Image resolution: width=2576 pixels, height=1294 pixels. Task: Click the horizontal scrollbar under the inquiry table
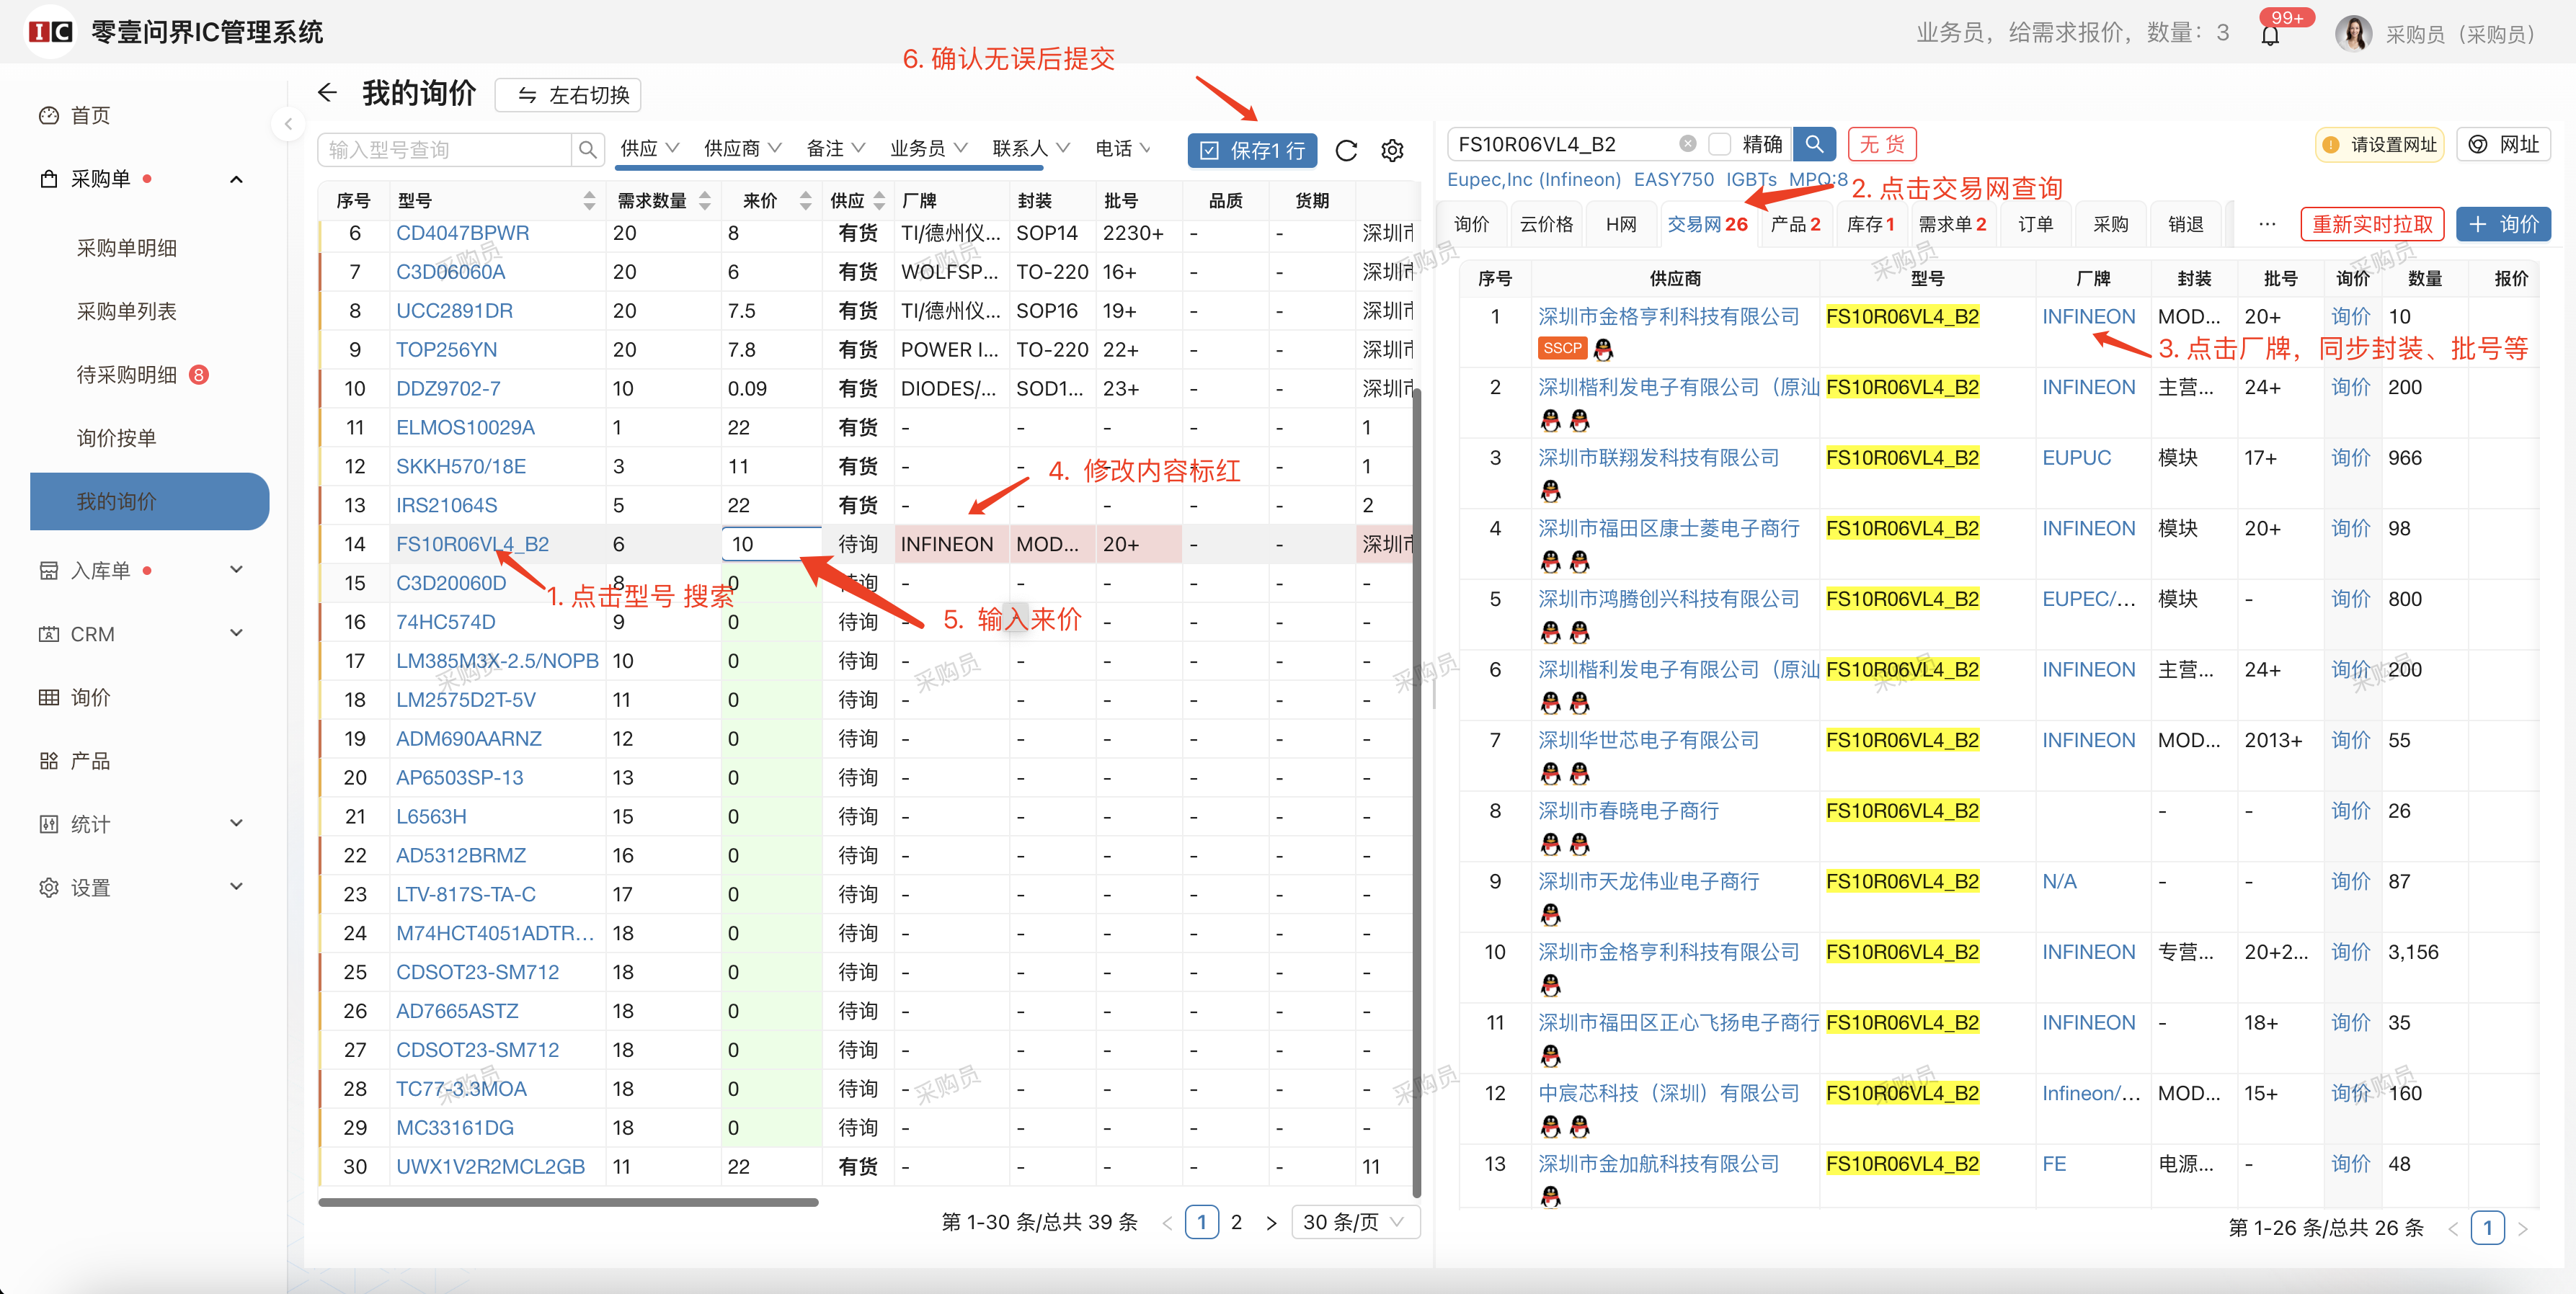point(568,1202)
